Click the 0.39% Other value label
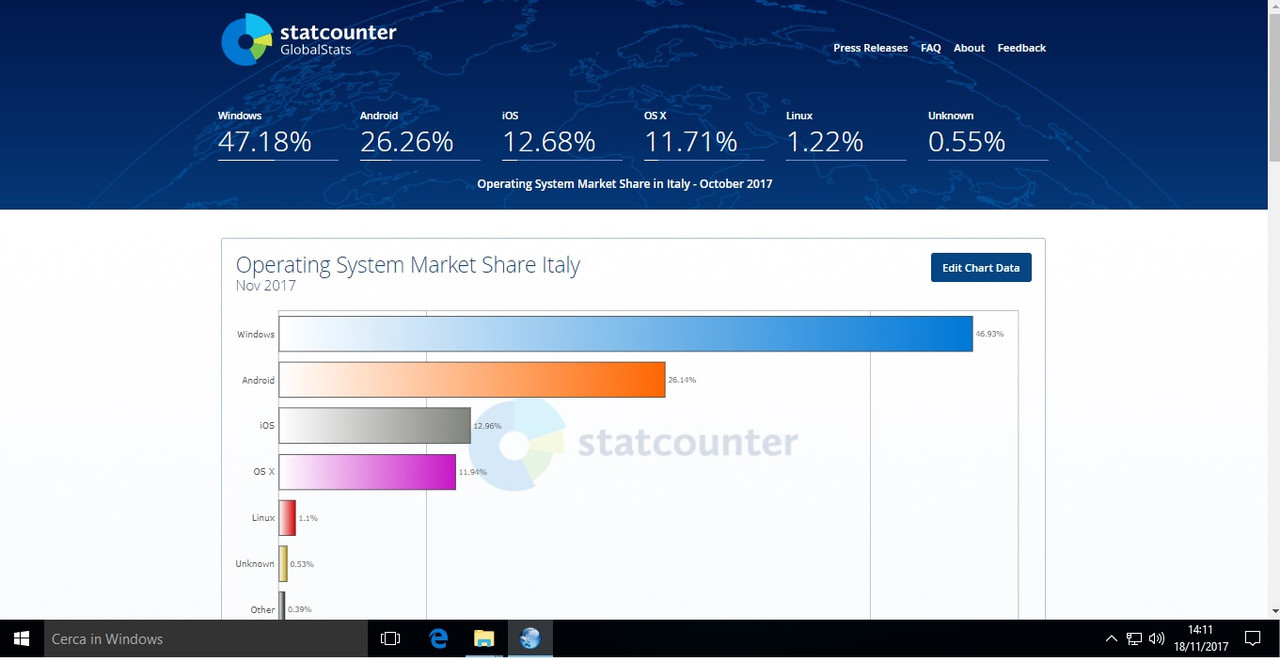The height and width of the screenshot is (659, 1280). click(x=299, y=609)
